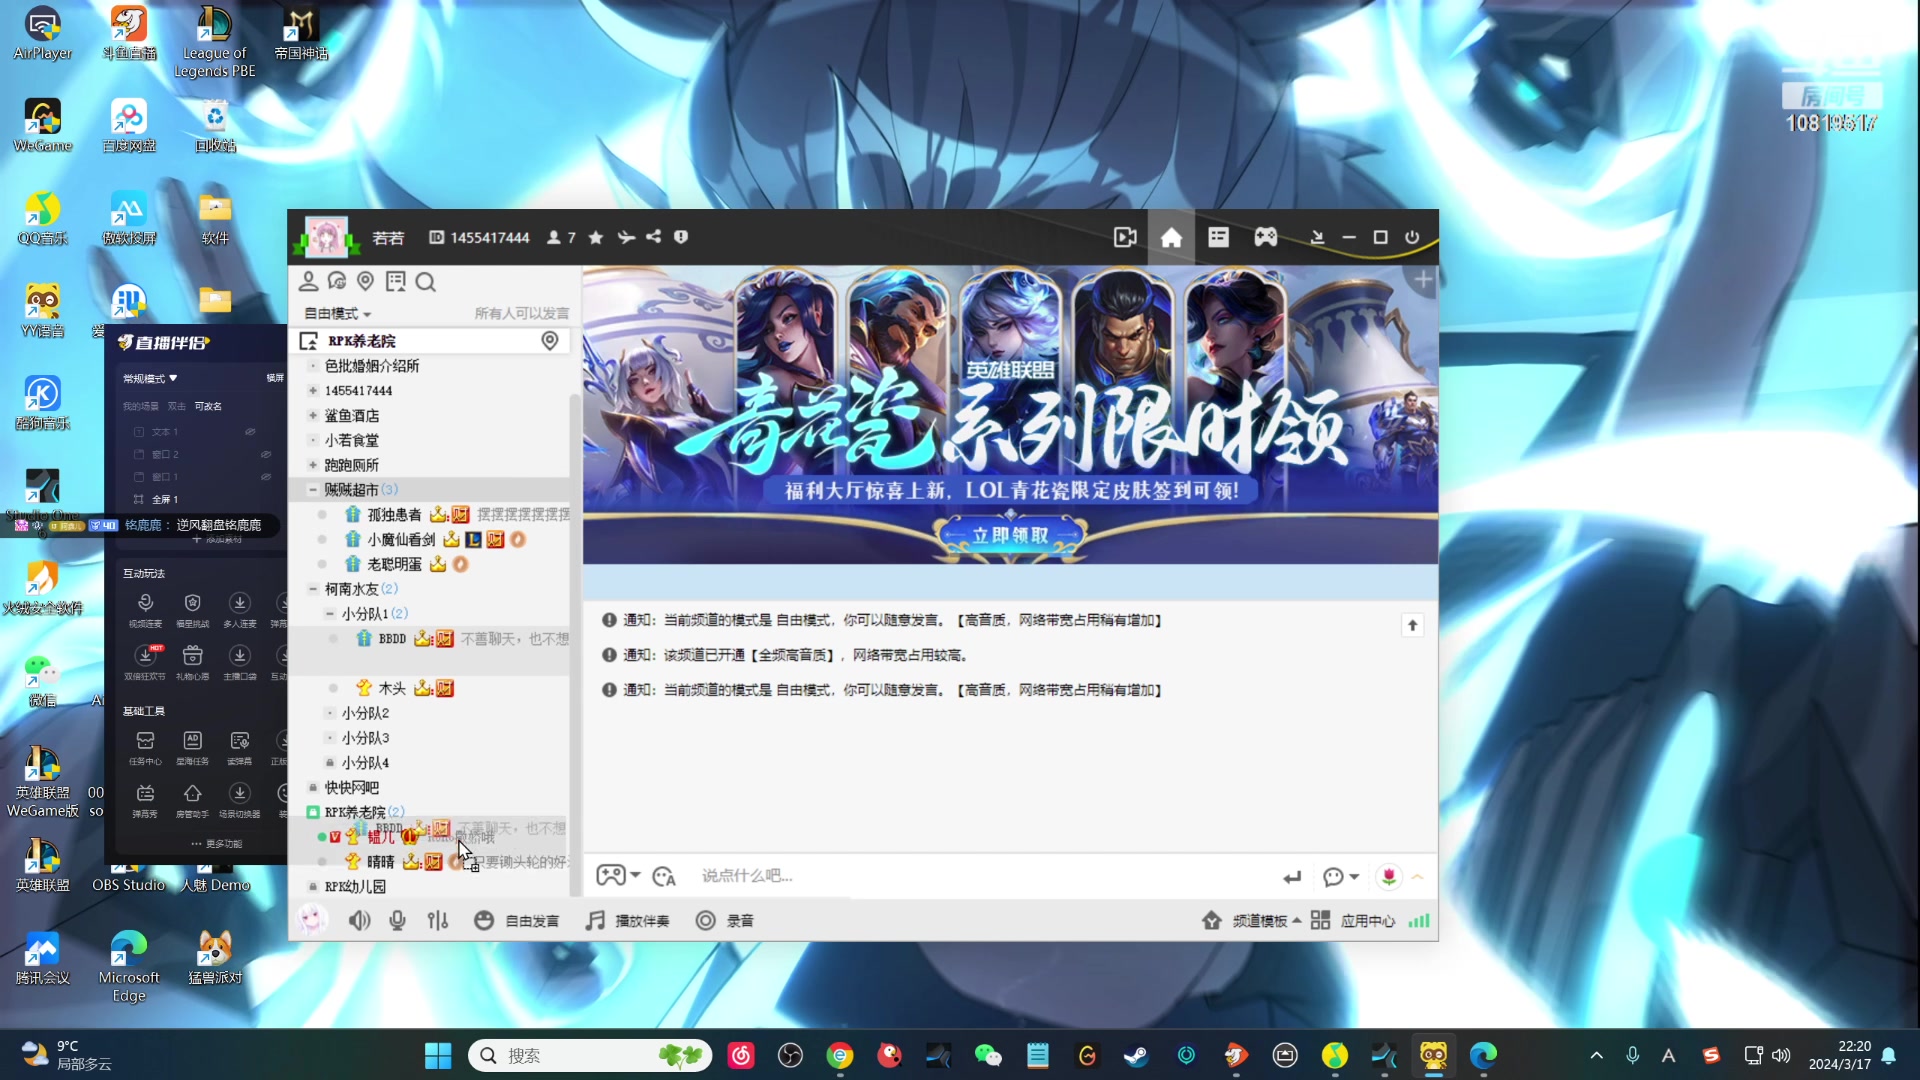Jump to top arrow in chat area
Screen dimensions: 1920x1080
1413,625
